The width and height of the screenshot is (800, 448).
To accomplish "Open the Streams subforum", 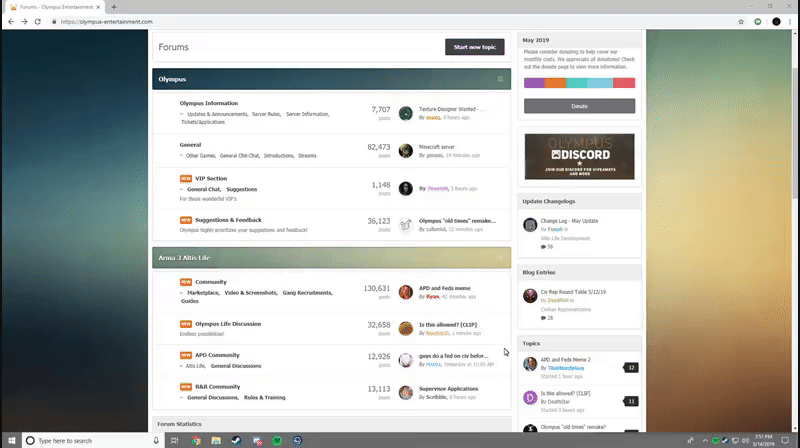I will (x=307, y=156).
